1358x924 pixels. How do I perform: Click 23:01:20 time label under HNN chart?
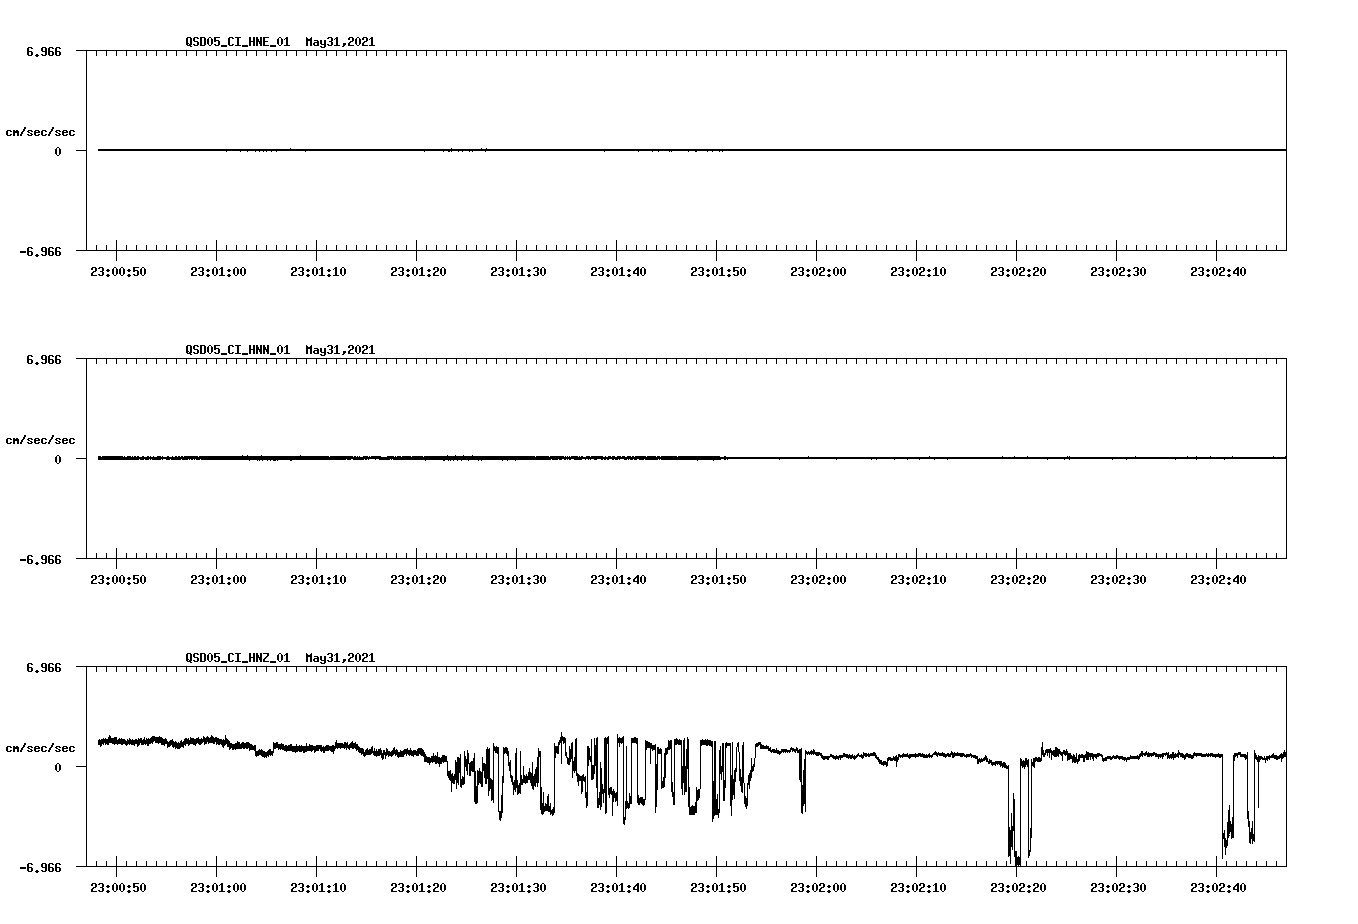coord(418,580)
